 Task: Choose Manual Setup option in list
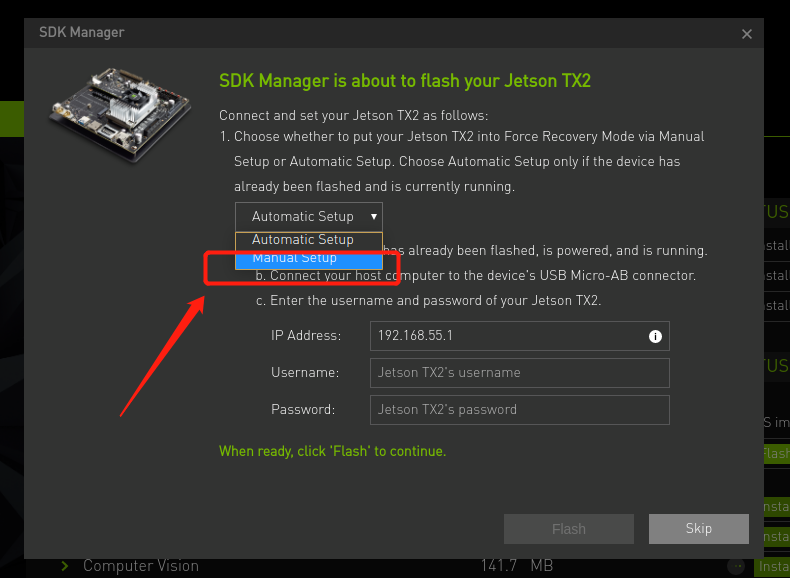308,259
